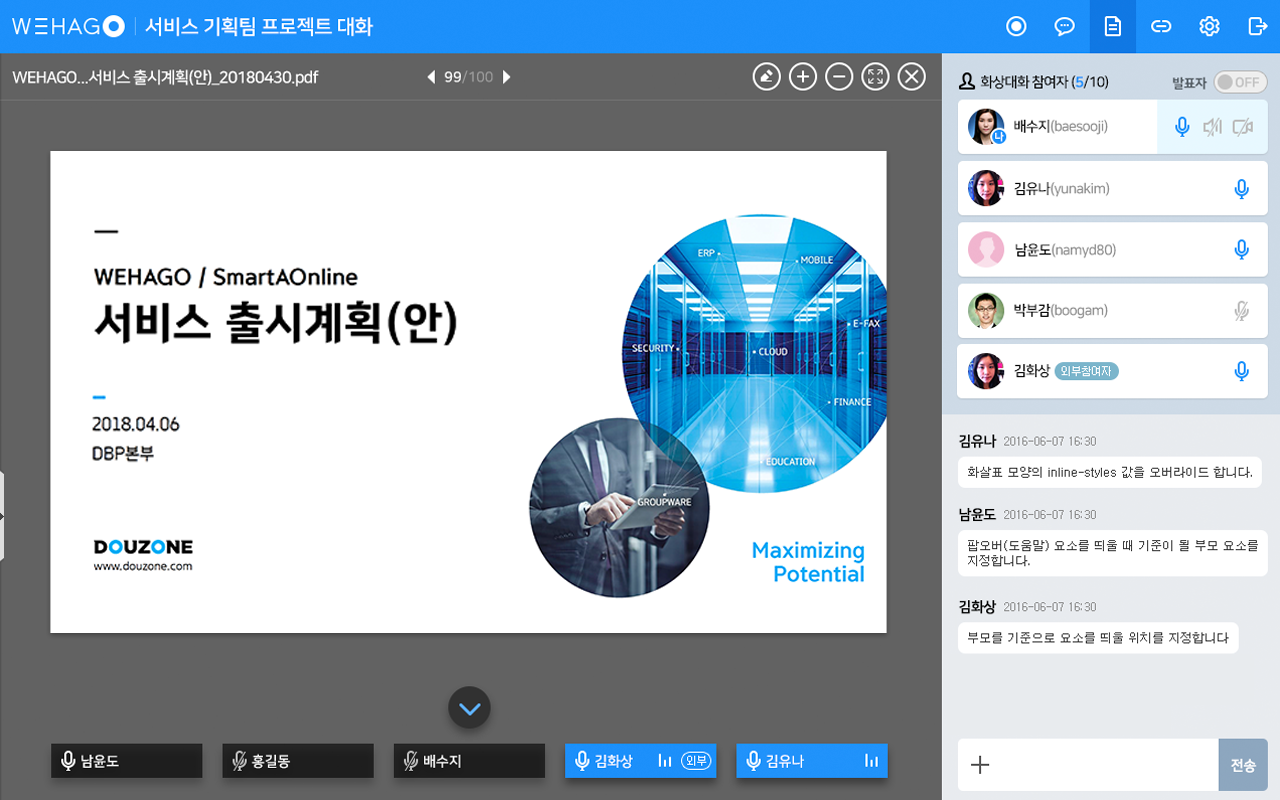
Task: Click PDF filename WEHAGO...서비스 출시계획(안)_20180430.pdf
Action: tap(165, 77)
